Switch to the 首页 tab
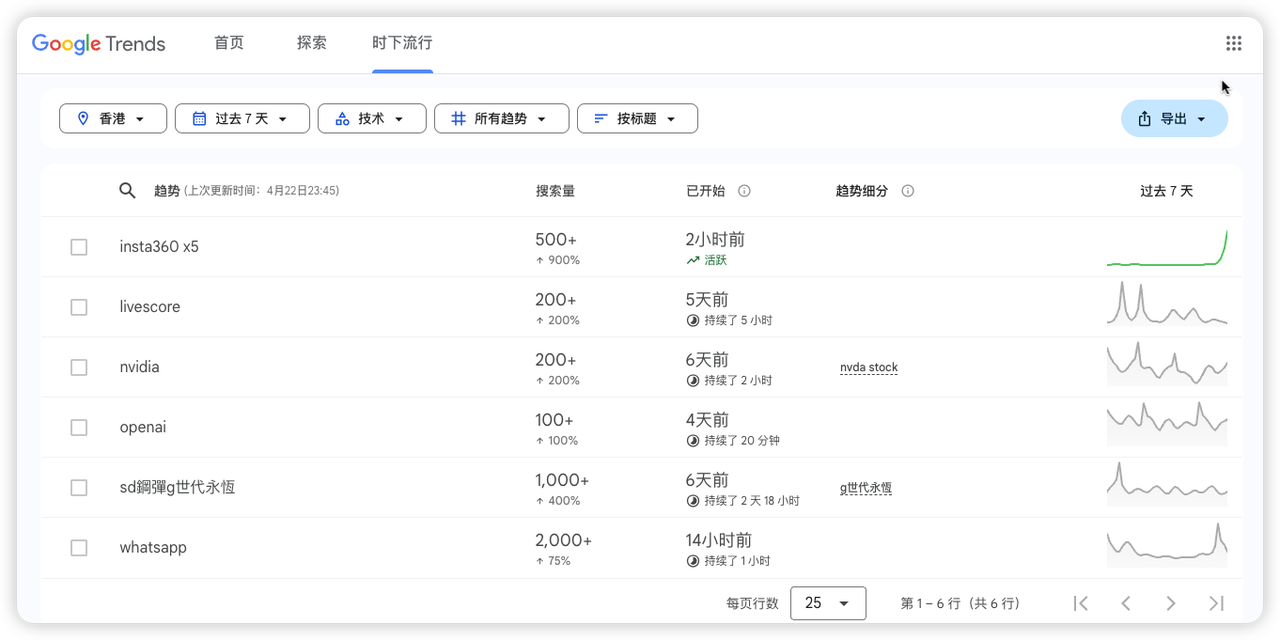Image resolution: width=1280 pixels, height=640 pixels. [x=229, y=43]
